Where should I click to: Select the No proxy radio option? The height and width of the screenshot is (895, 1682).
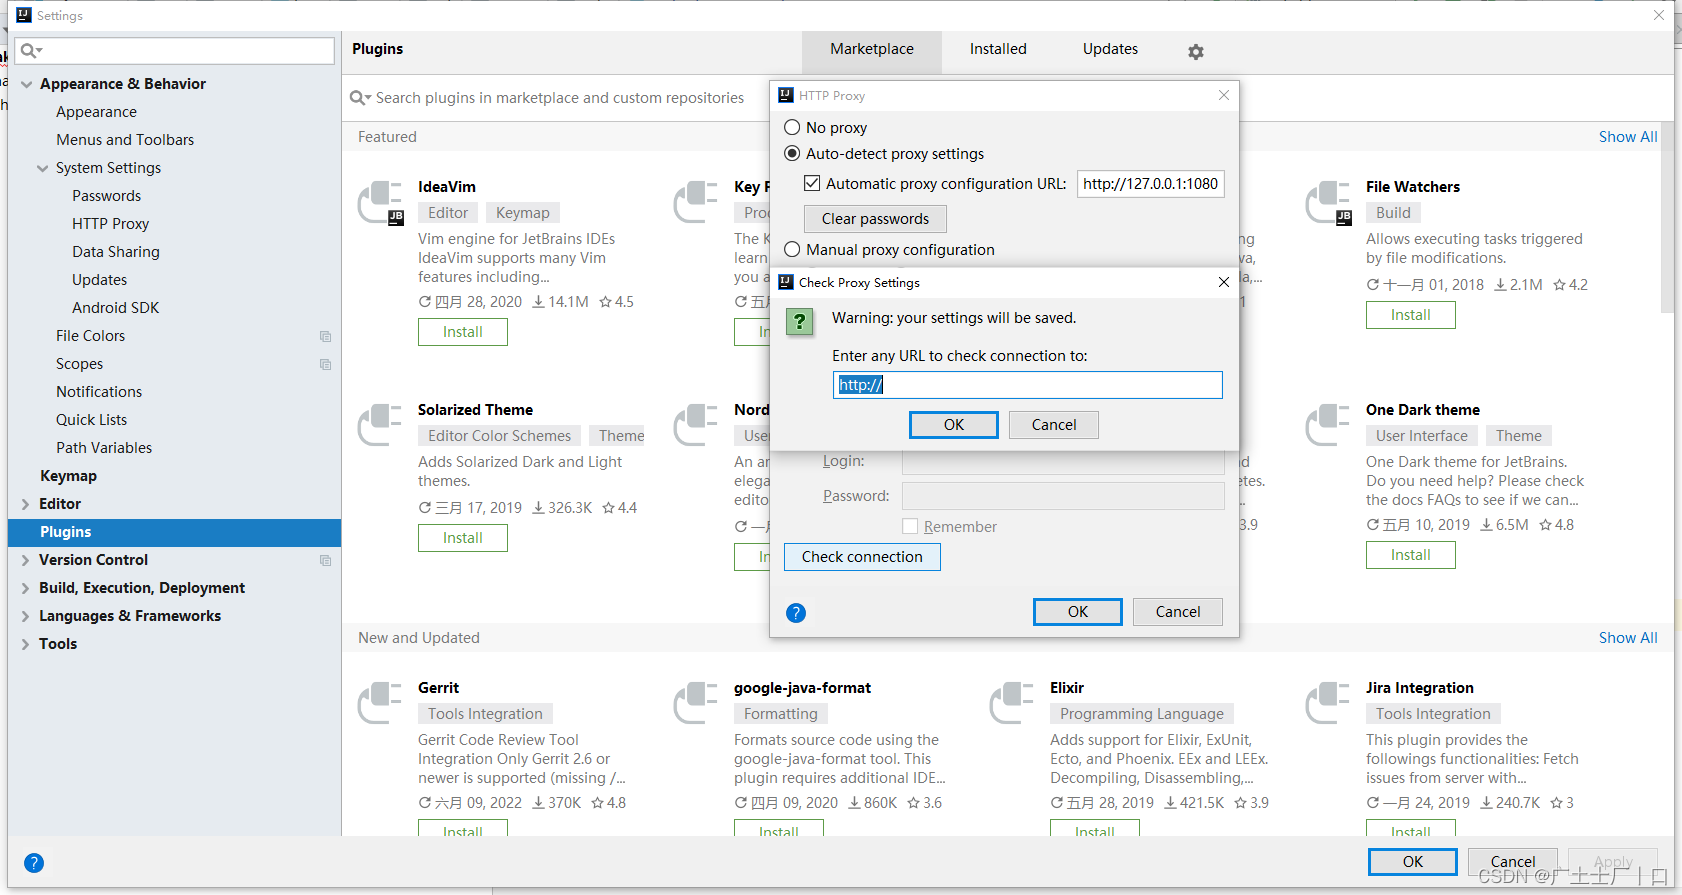point(792,127)
